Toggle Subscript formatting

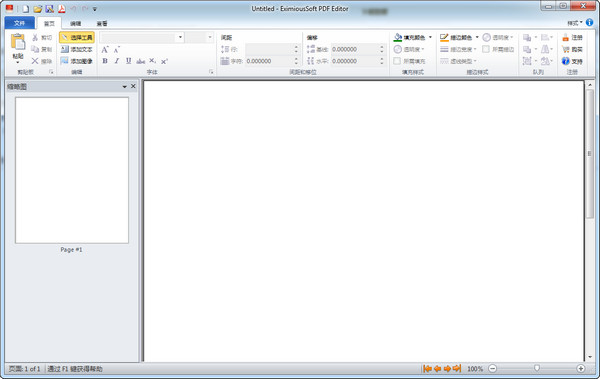point(152,61)
